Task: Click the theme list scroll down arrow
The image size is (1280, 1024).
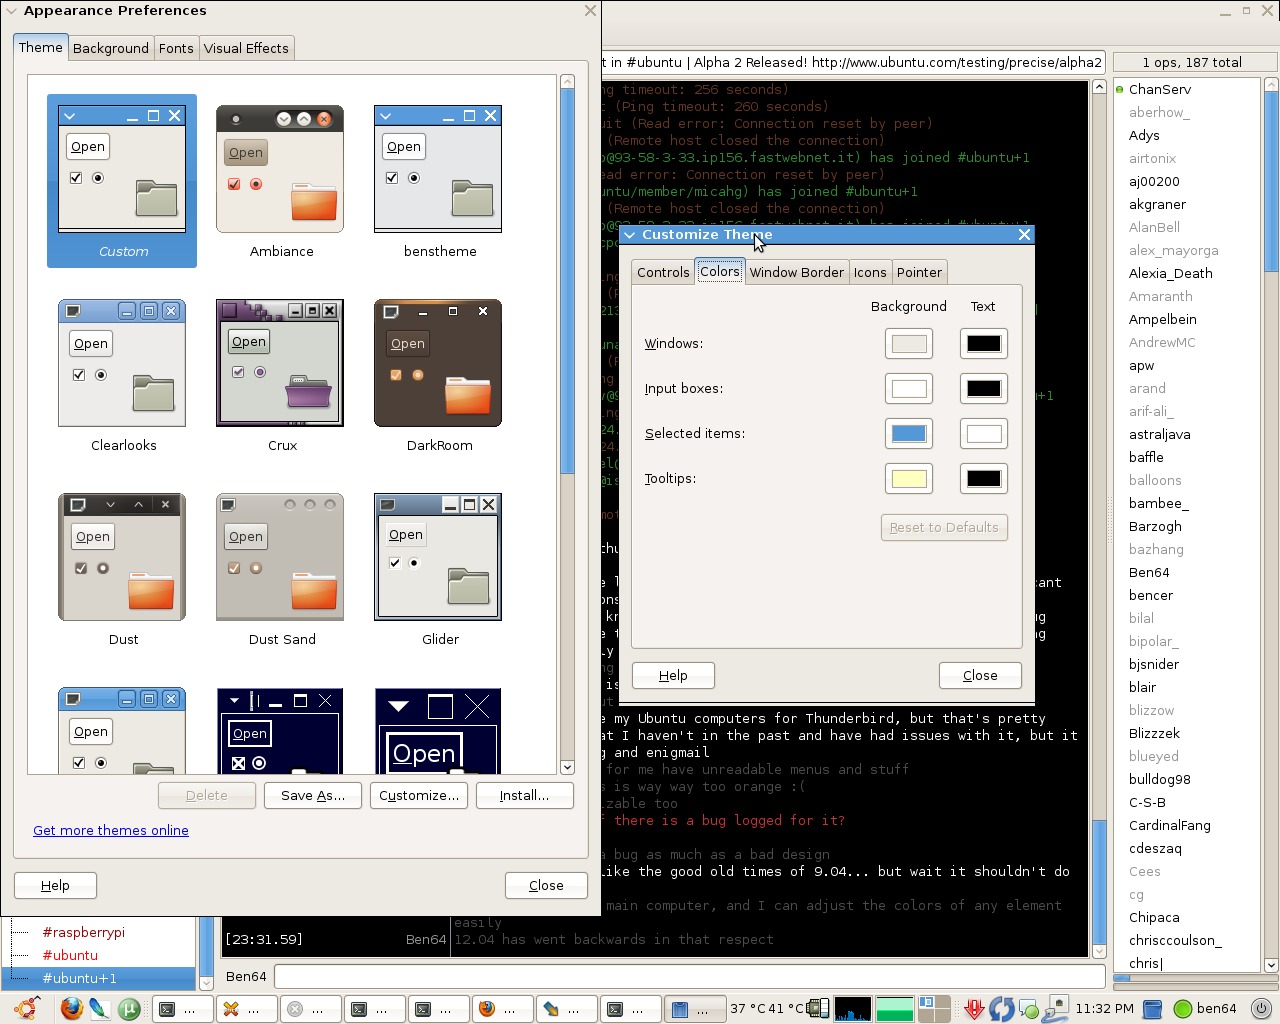Action: pyautogui.click(x=567, y=767)
